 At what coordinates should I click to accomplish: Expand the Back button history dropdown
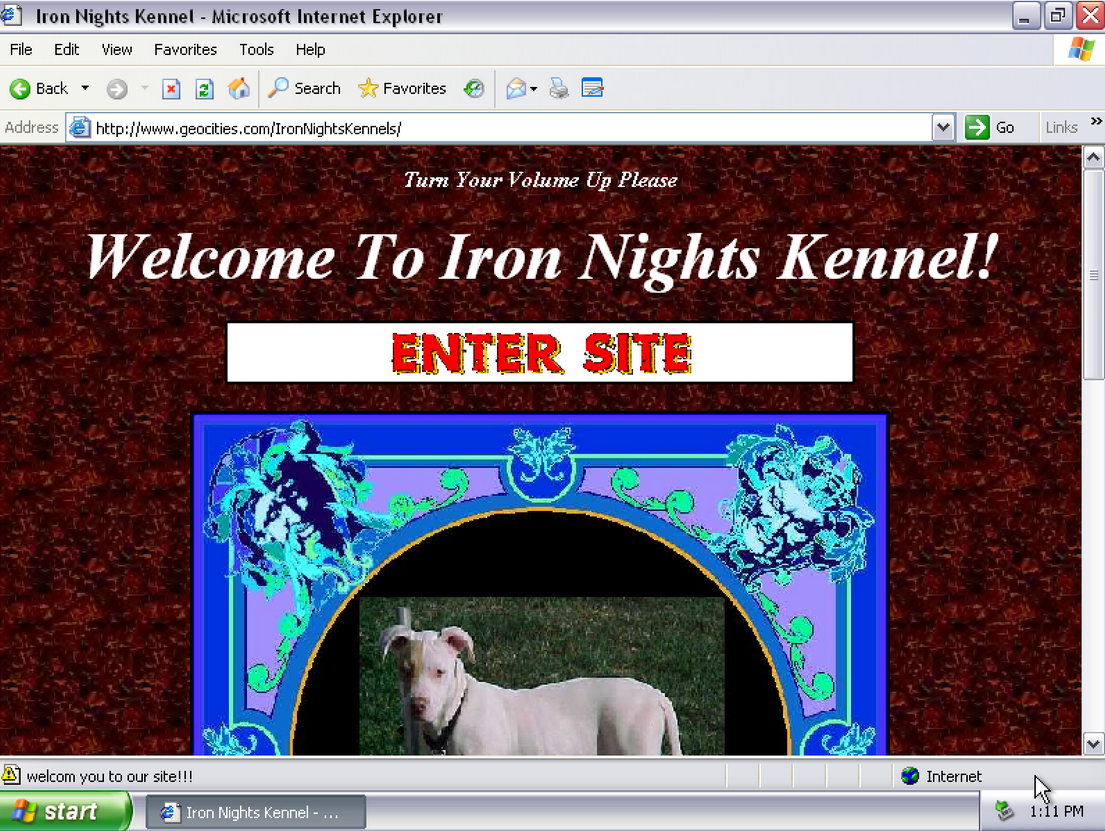click(x=85, y=89)
